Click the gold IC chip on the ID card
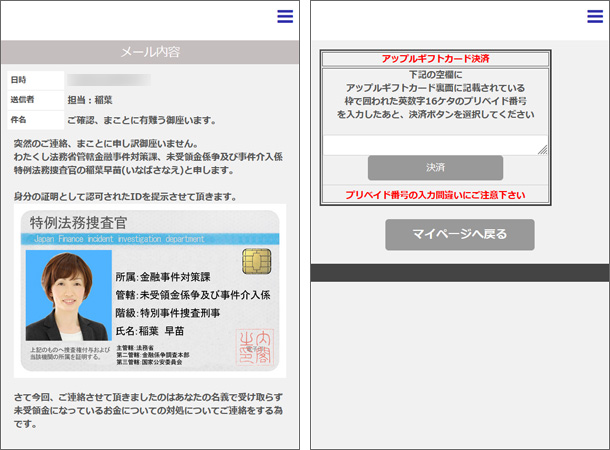The width and height of the screenshot is (610, 450). point(254,262)
